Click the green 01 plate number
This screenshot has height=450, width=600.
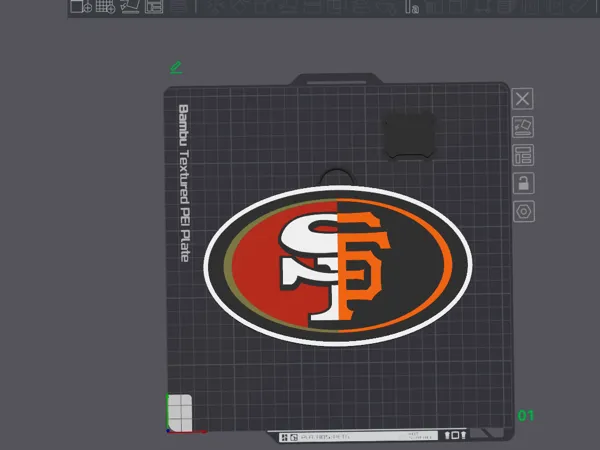tap(526, 416)
